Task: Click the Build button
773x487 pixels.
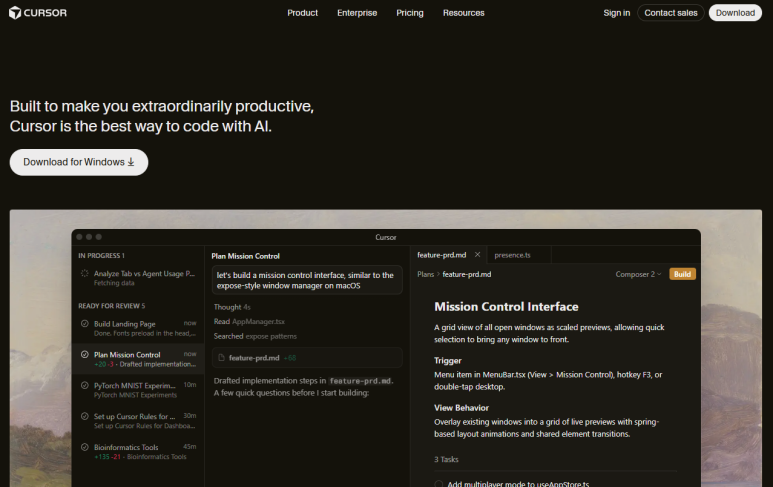Action: point(682,274)
